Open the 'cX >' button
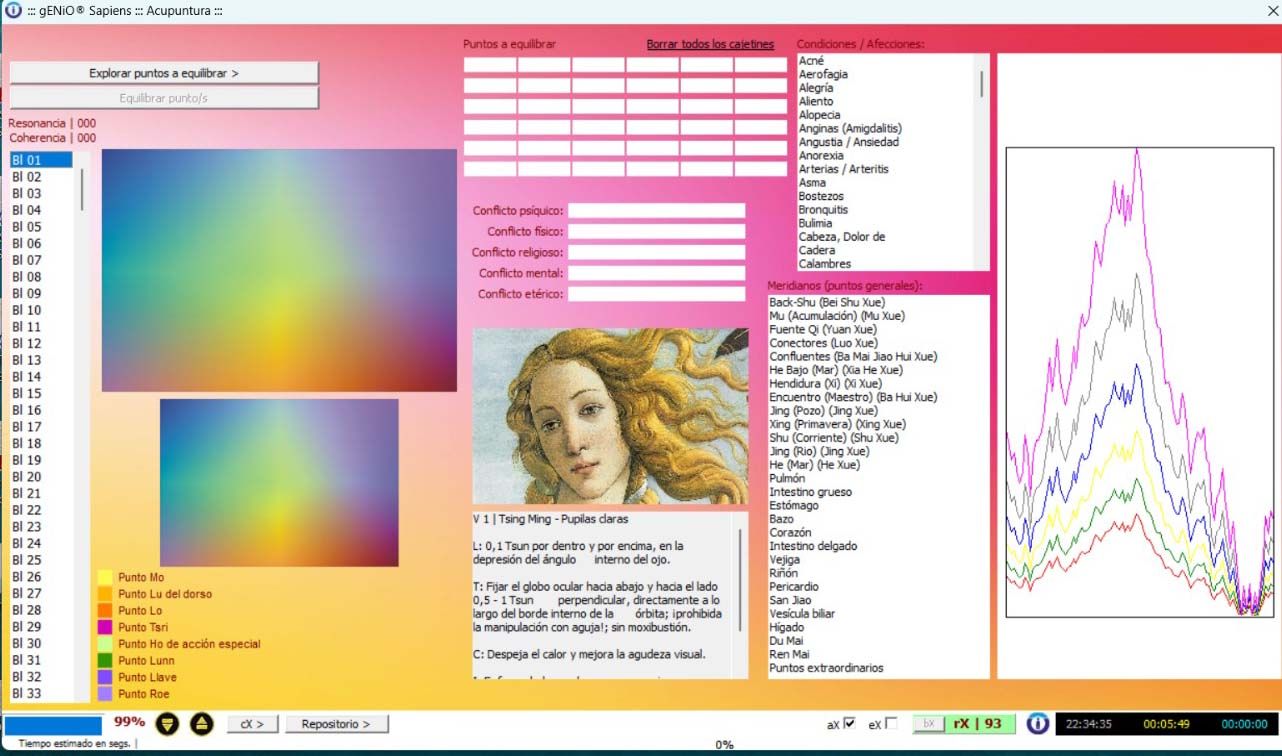 click(x=252, y=724)
